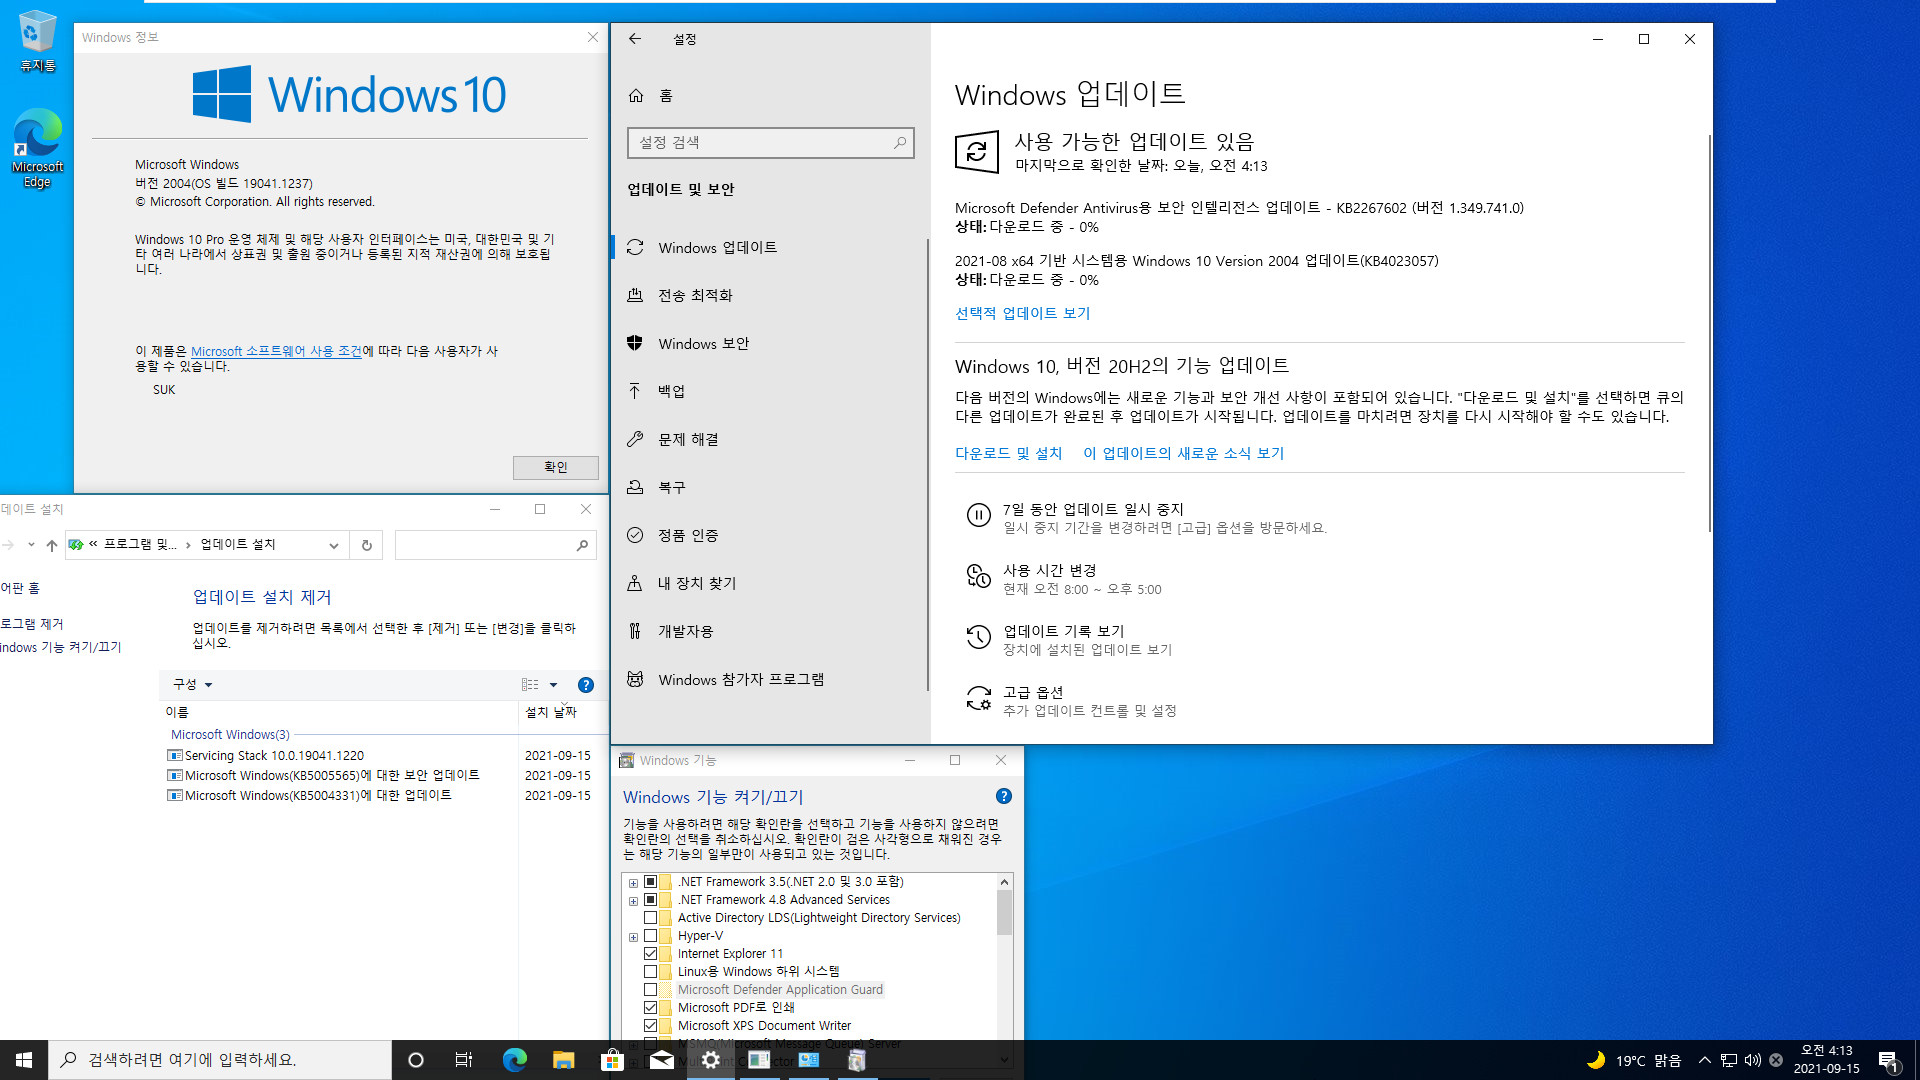Open Mail app from taskbar

[x=661, y=1060]
